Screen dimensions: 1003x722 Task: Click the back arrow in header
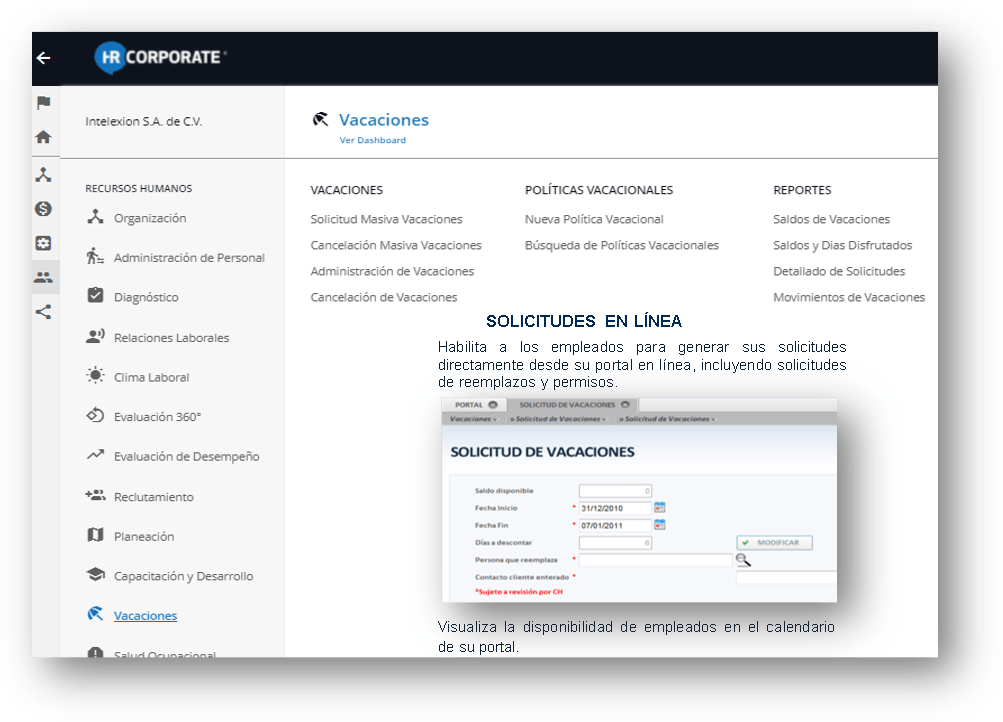43,58
